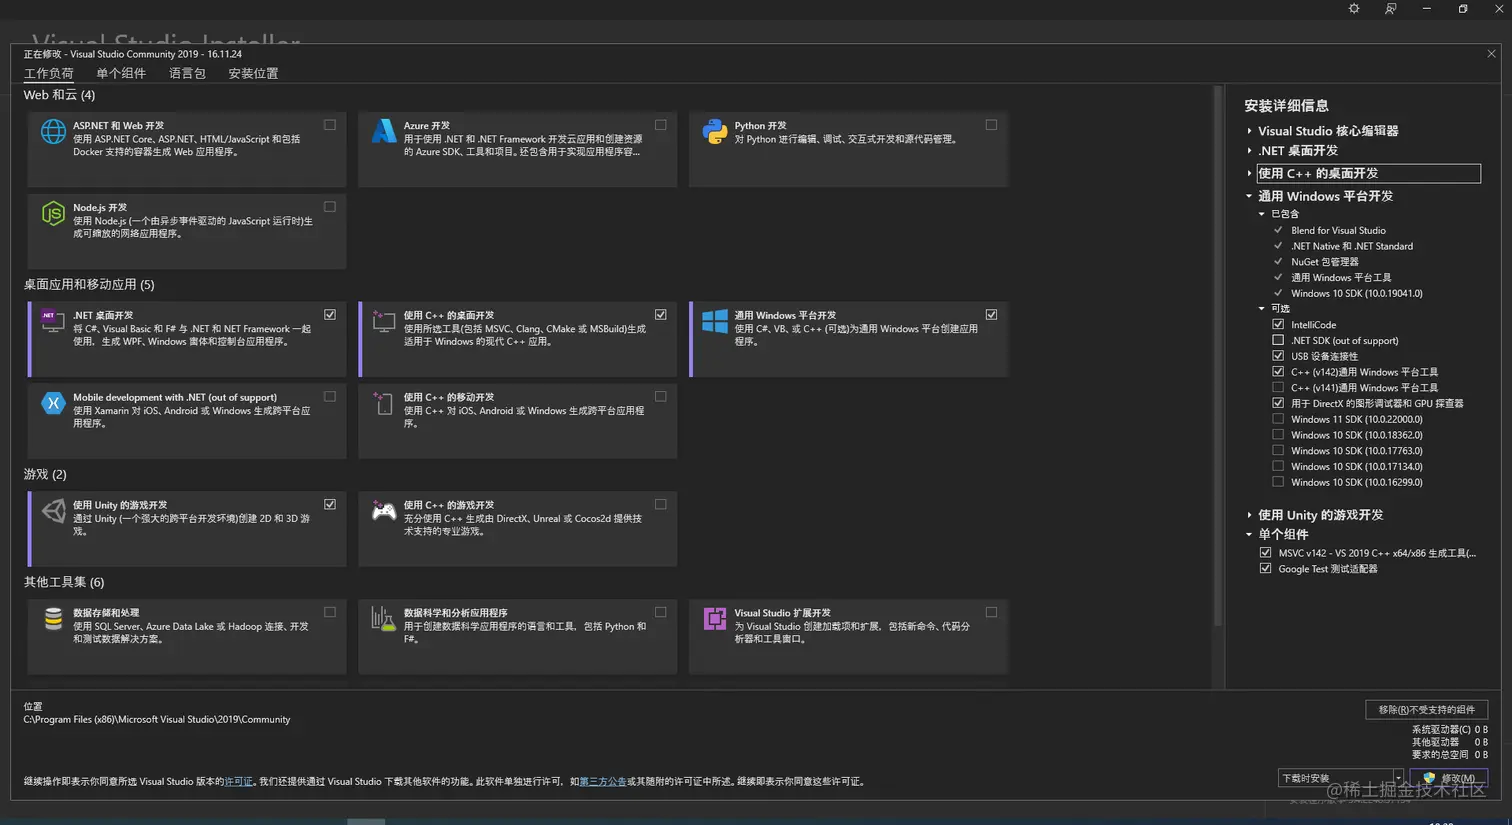Click the install location path text
Viewport: 1512px width, 825px height.
(157, 720)
